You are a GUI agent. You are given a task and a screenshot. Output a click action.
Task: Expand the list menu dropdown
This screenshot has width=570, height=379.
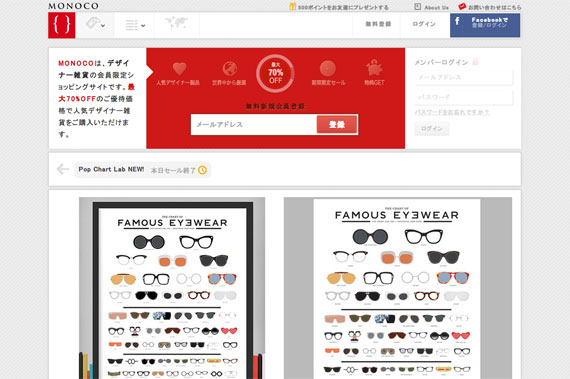pos(135,25)
